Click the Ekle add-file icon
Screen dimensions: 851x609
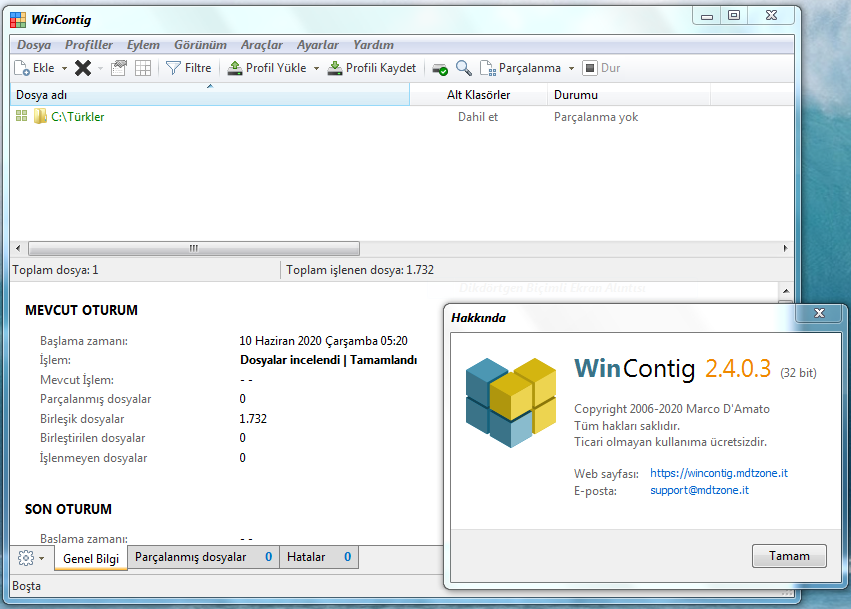coord(22,68)
